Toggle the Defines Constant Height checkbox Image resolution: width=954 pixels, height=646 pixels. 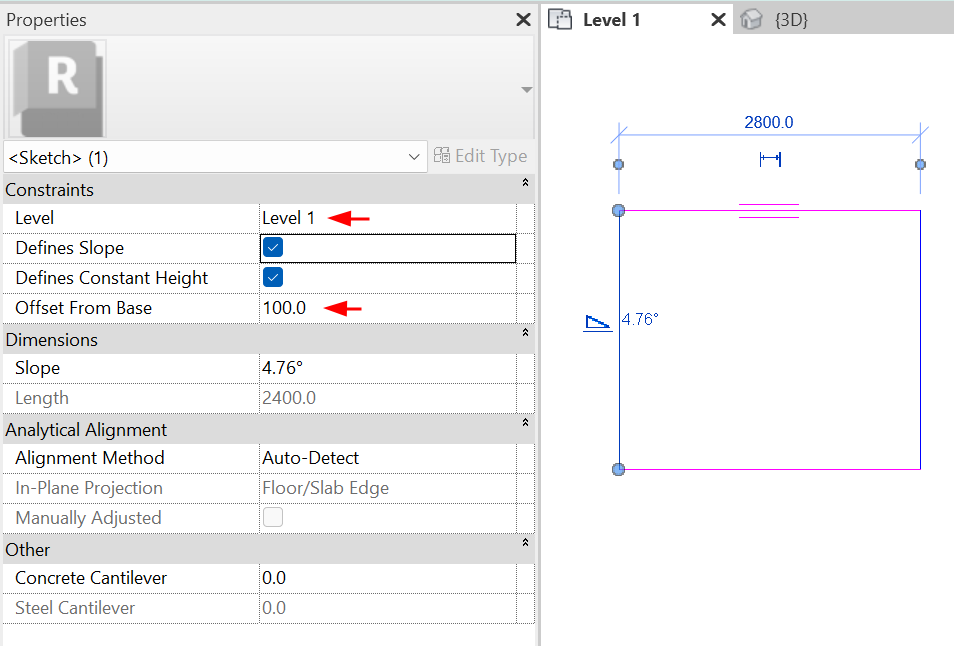coord(273,277)
